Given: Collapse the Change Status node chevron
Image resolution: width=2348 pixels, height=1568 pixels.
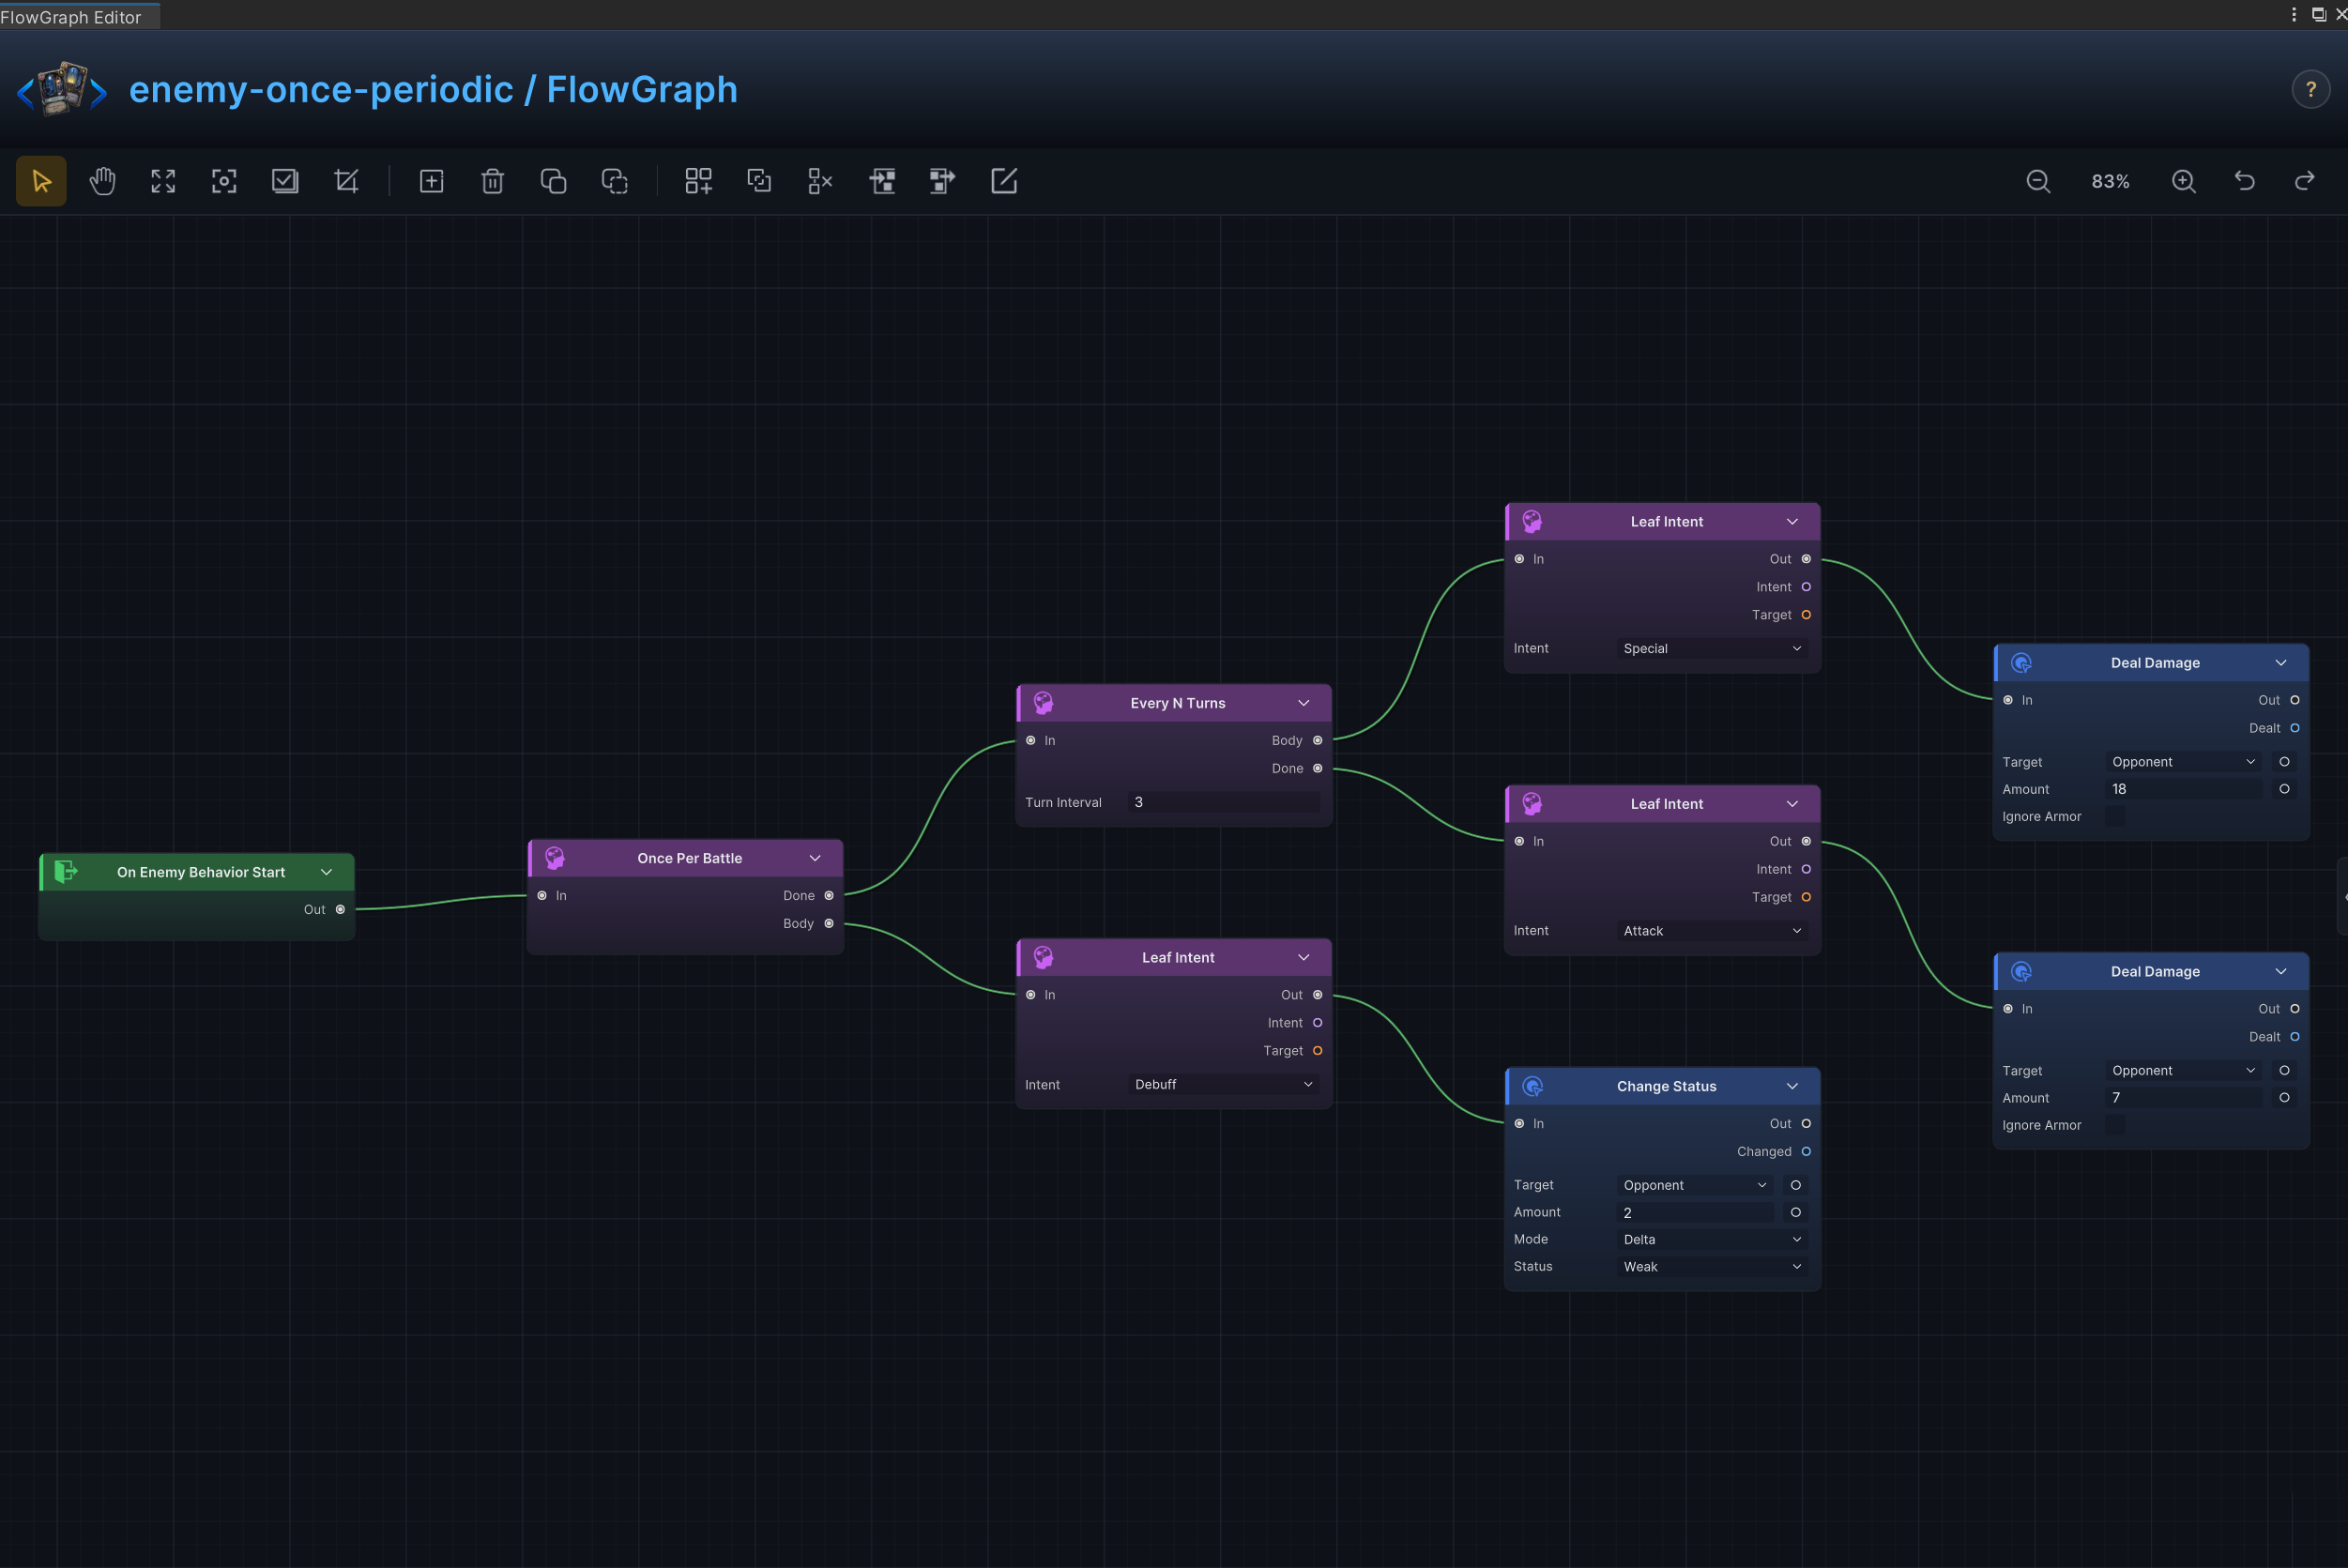Looking at the screenshot, I should pyautogui.click(x=1792, y=1086).
